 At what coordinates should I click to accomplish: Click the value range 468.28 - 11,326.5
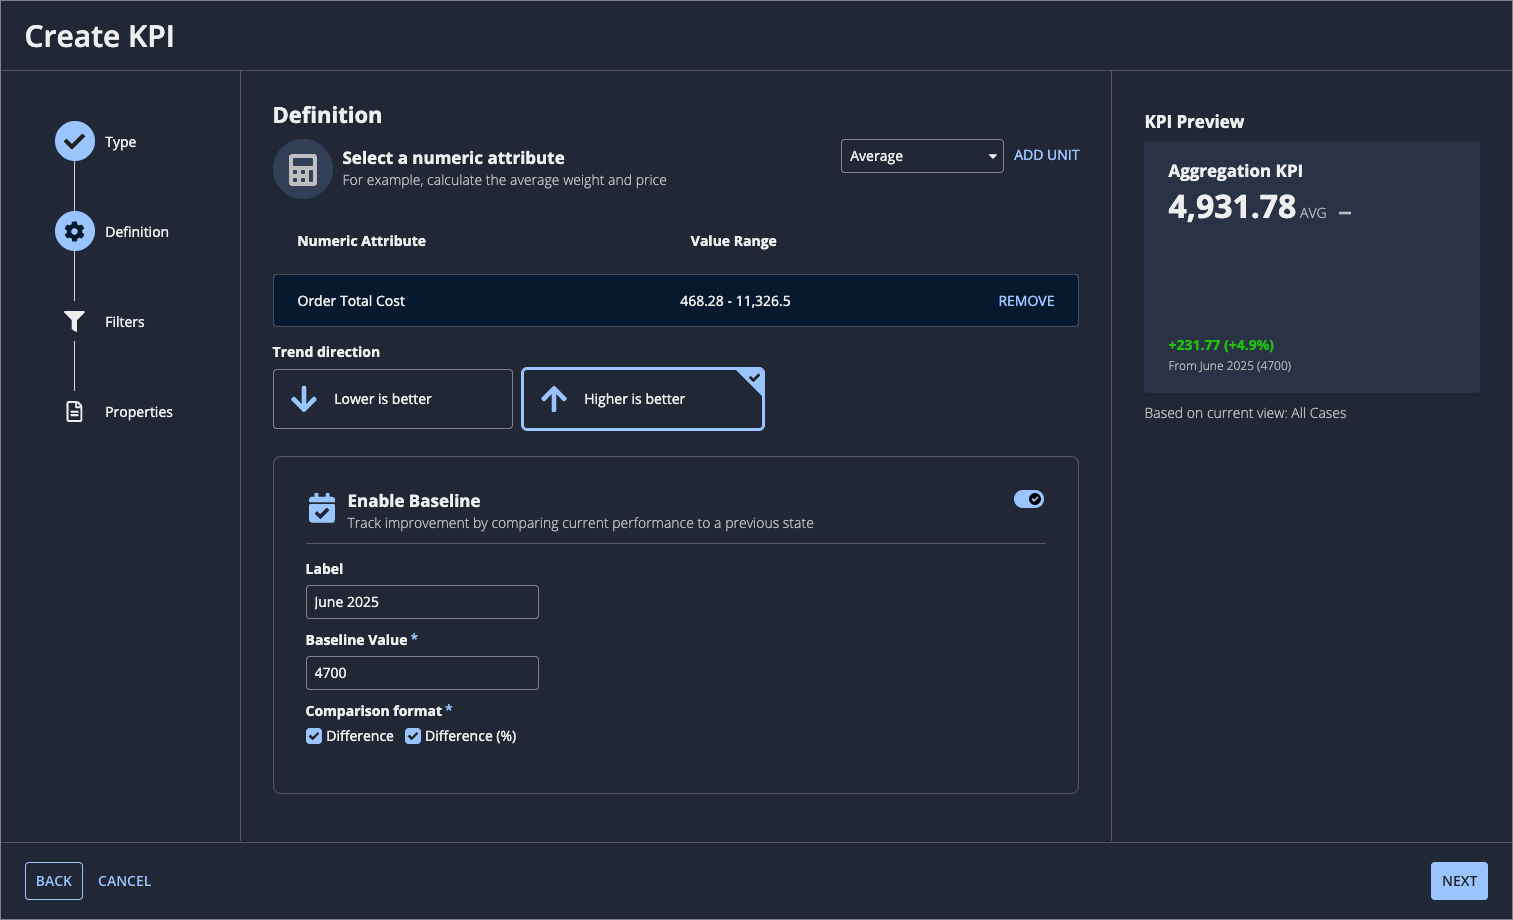[735, 301]
